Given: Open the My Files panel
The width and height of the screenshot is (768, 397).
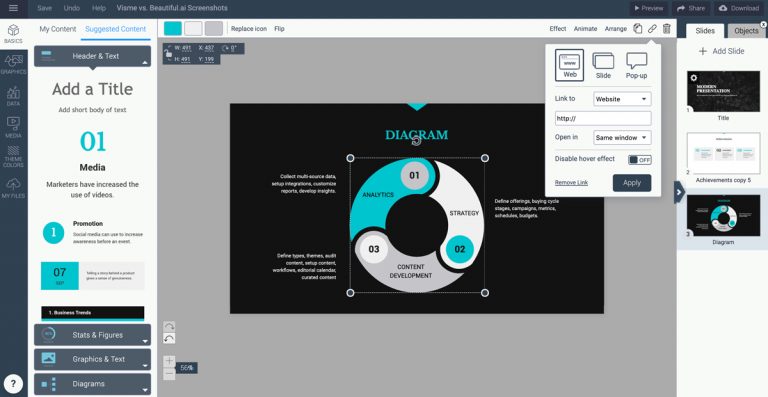Looking at the screenshot, I should click(x=13, y=188).
